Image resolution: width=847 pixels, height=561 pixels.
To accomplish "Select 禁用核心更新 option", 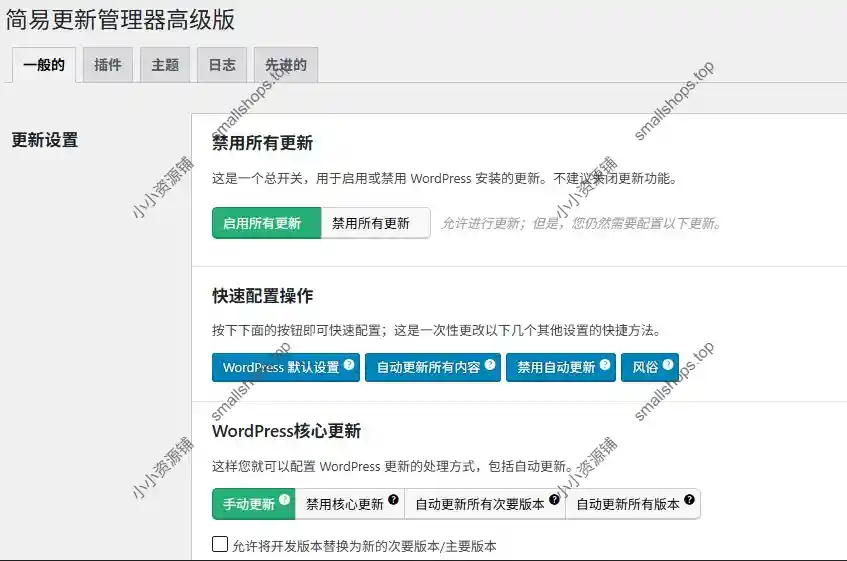I will [349, 504].
